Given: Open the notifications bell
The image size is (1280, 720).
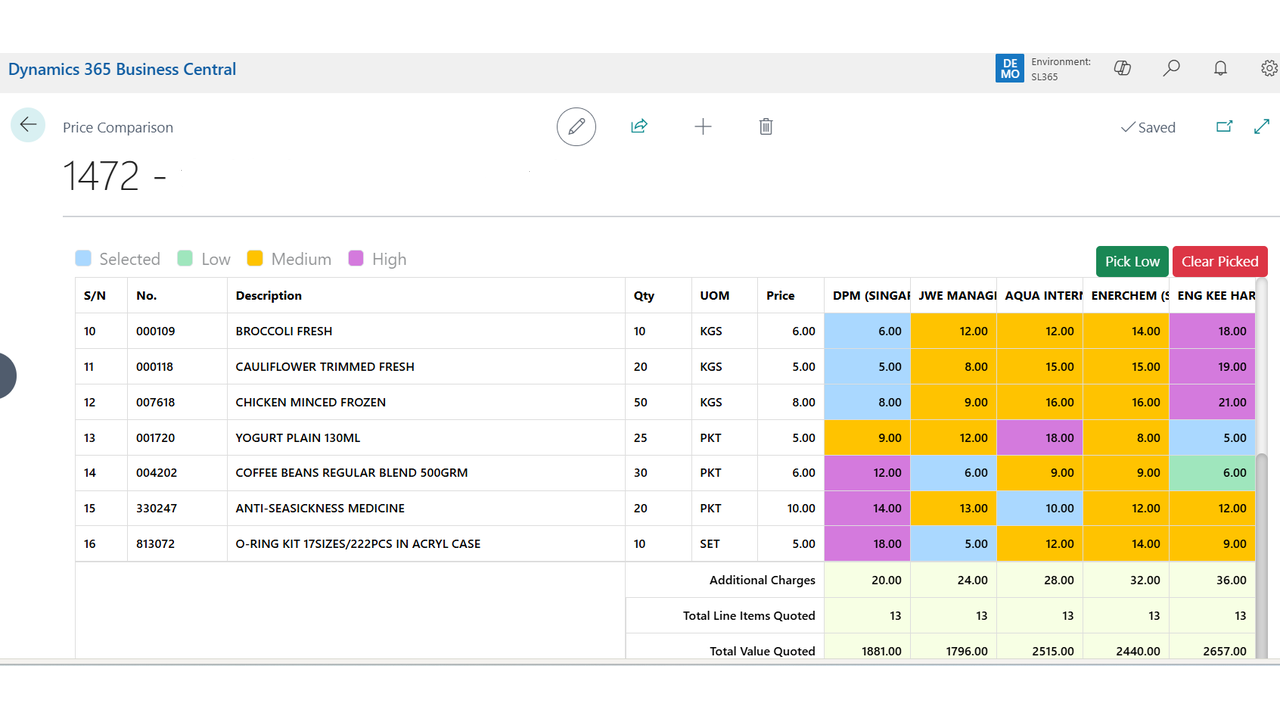Looking at the screenshot, I should [x=1220, y=68].
